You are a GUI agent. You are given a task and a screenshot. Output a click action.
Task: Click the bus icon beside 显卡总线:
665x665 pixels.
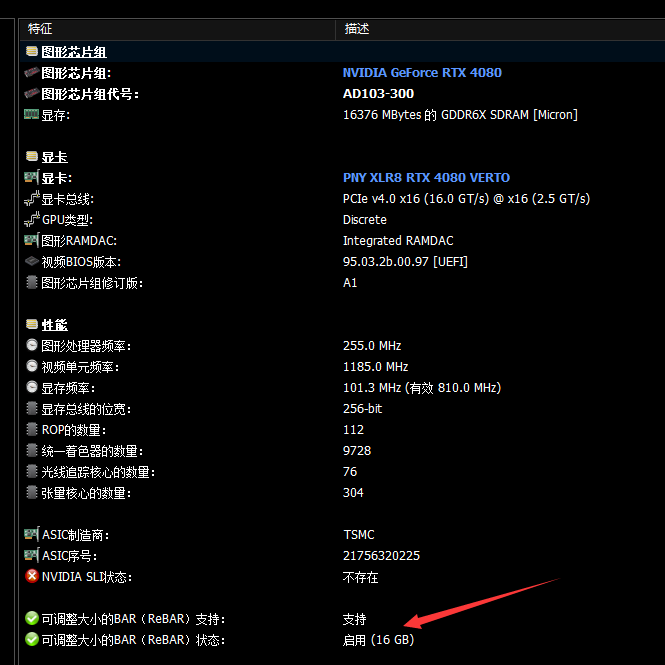point(32,198)
